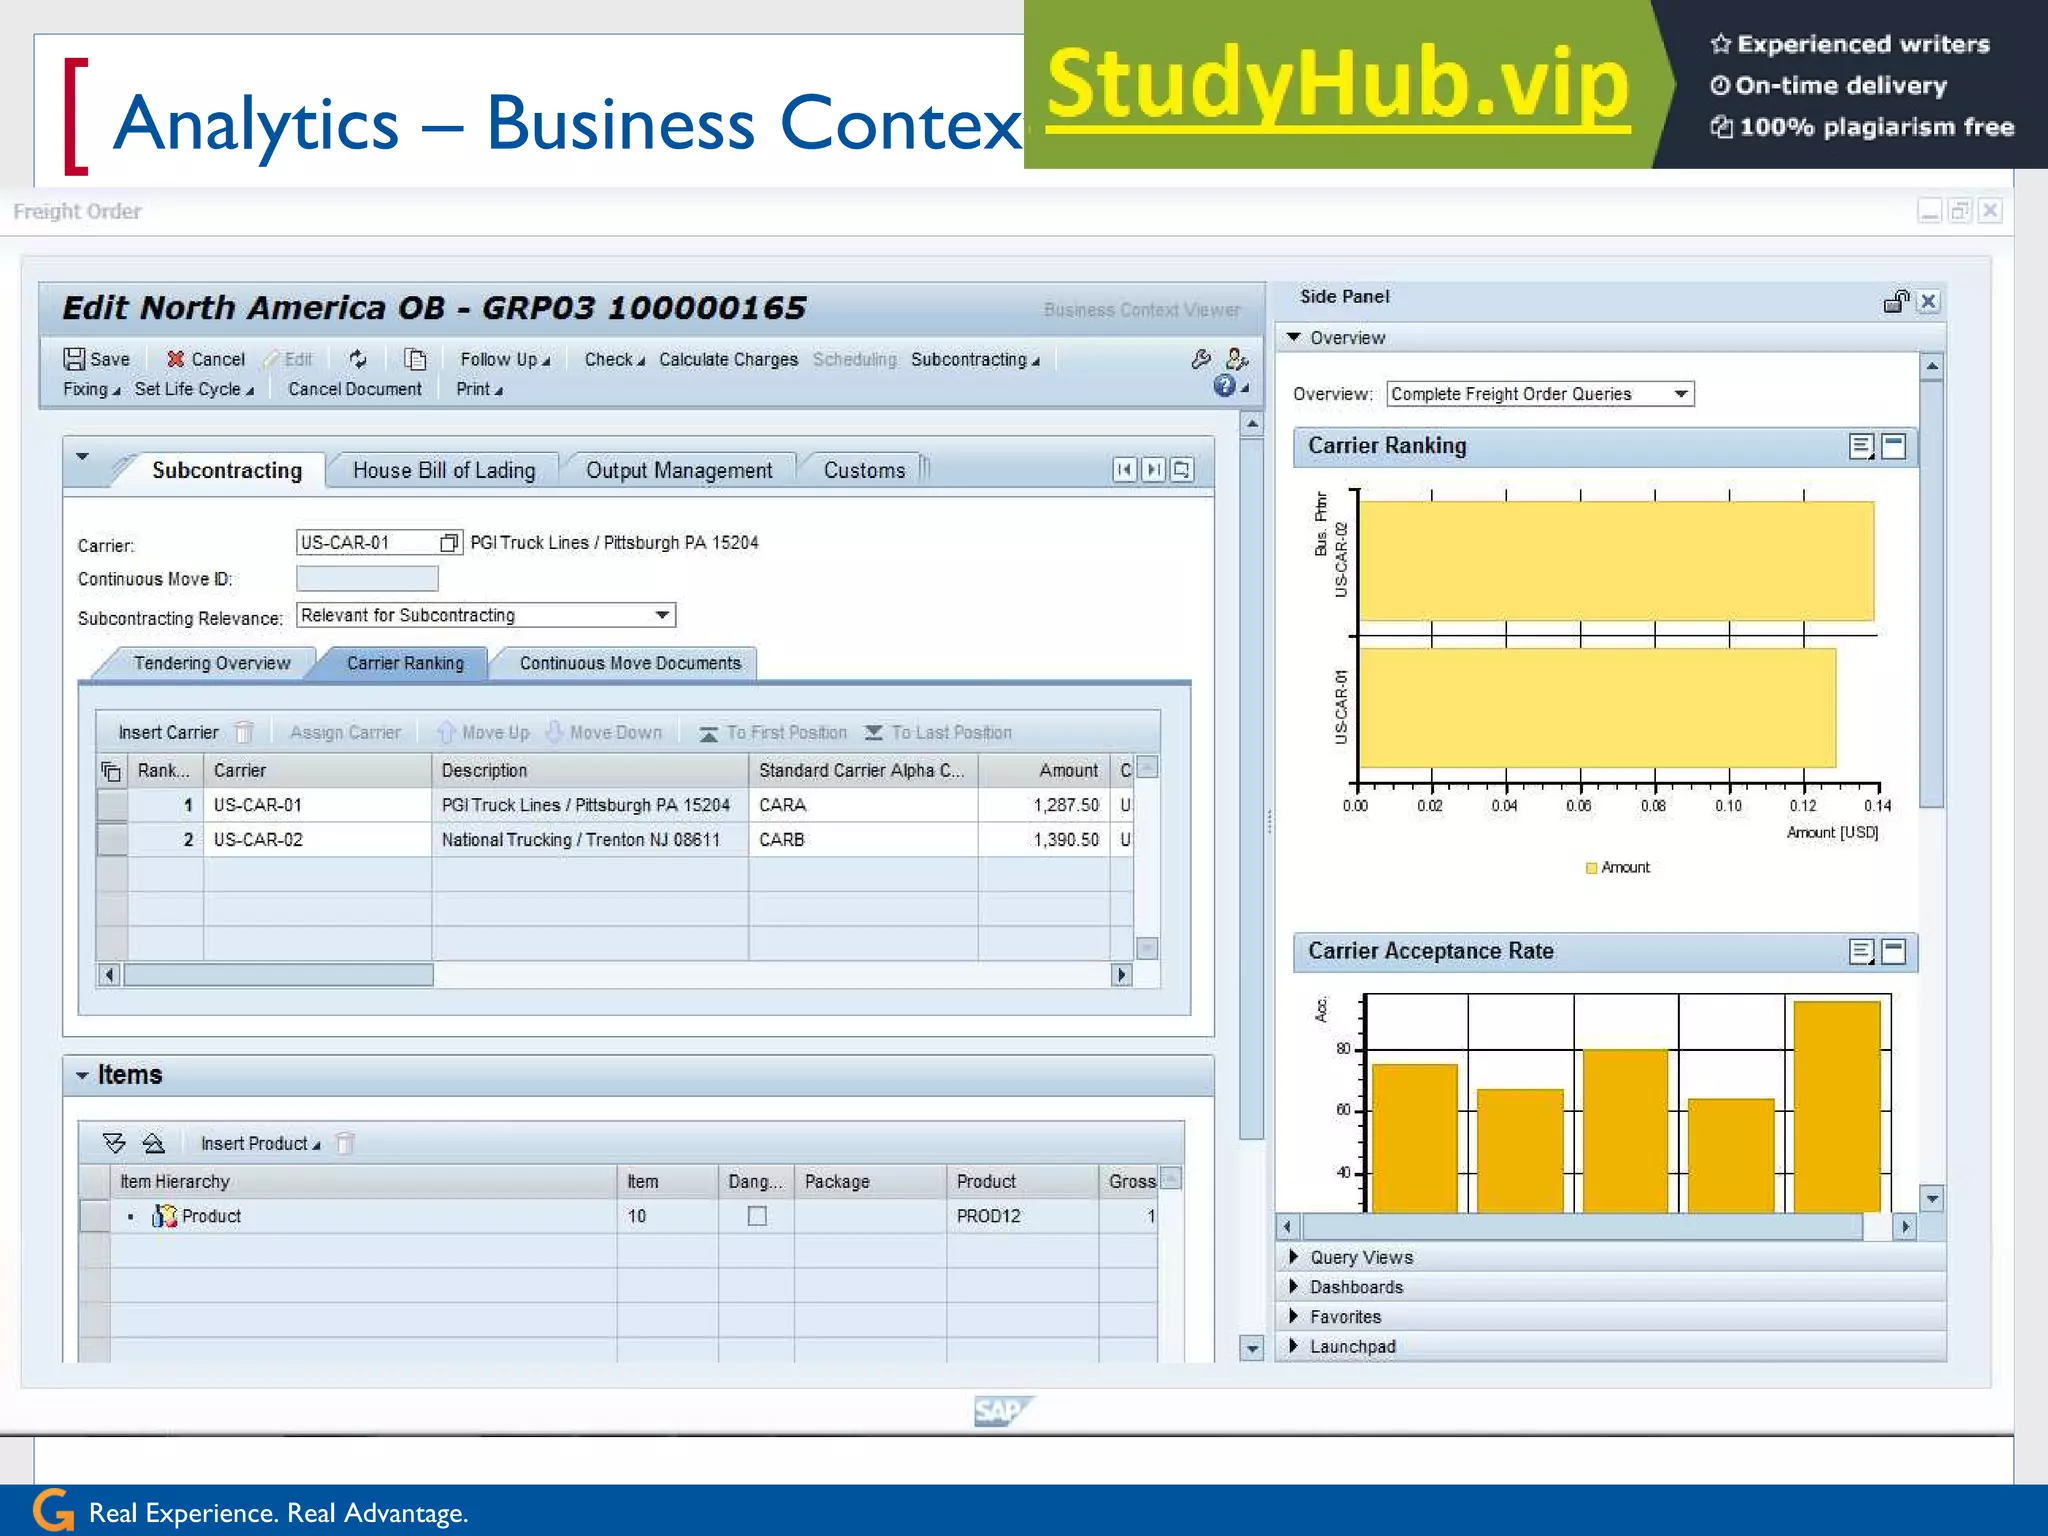Open the tab list icon
Screen dimensions: 2048x1536
pos(1182,469)
